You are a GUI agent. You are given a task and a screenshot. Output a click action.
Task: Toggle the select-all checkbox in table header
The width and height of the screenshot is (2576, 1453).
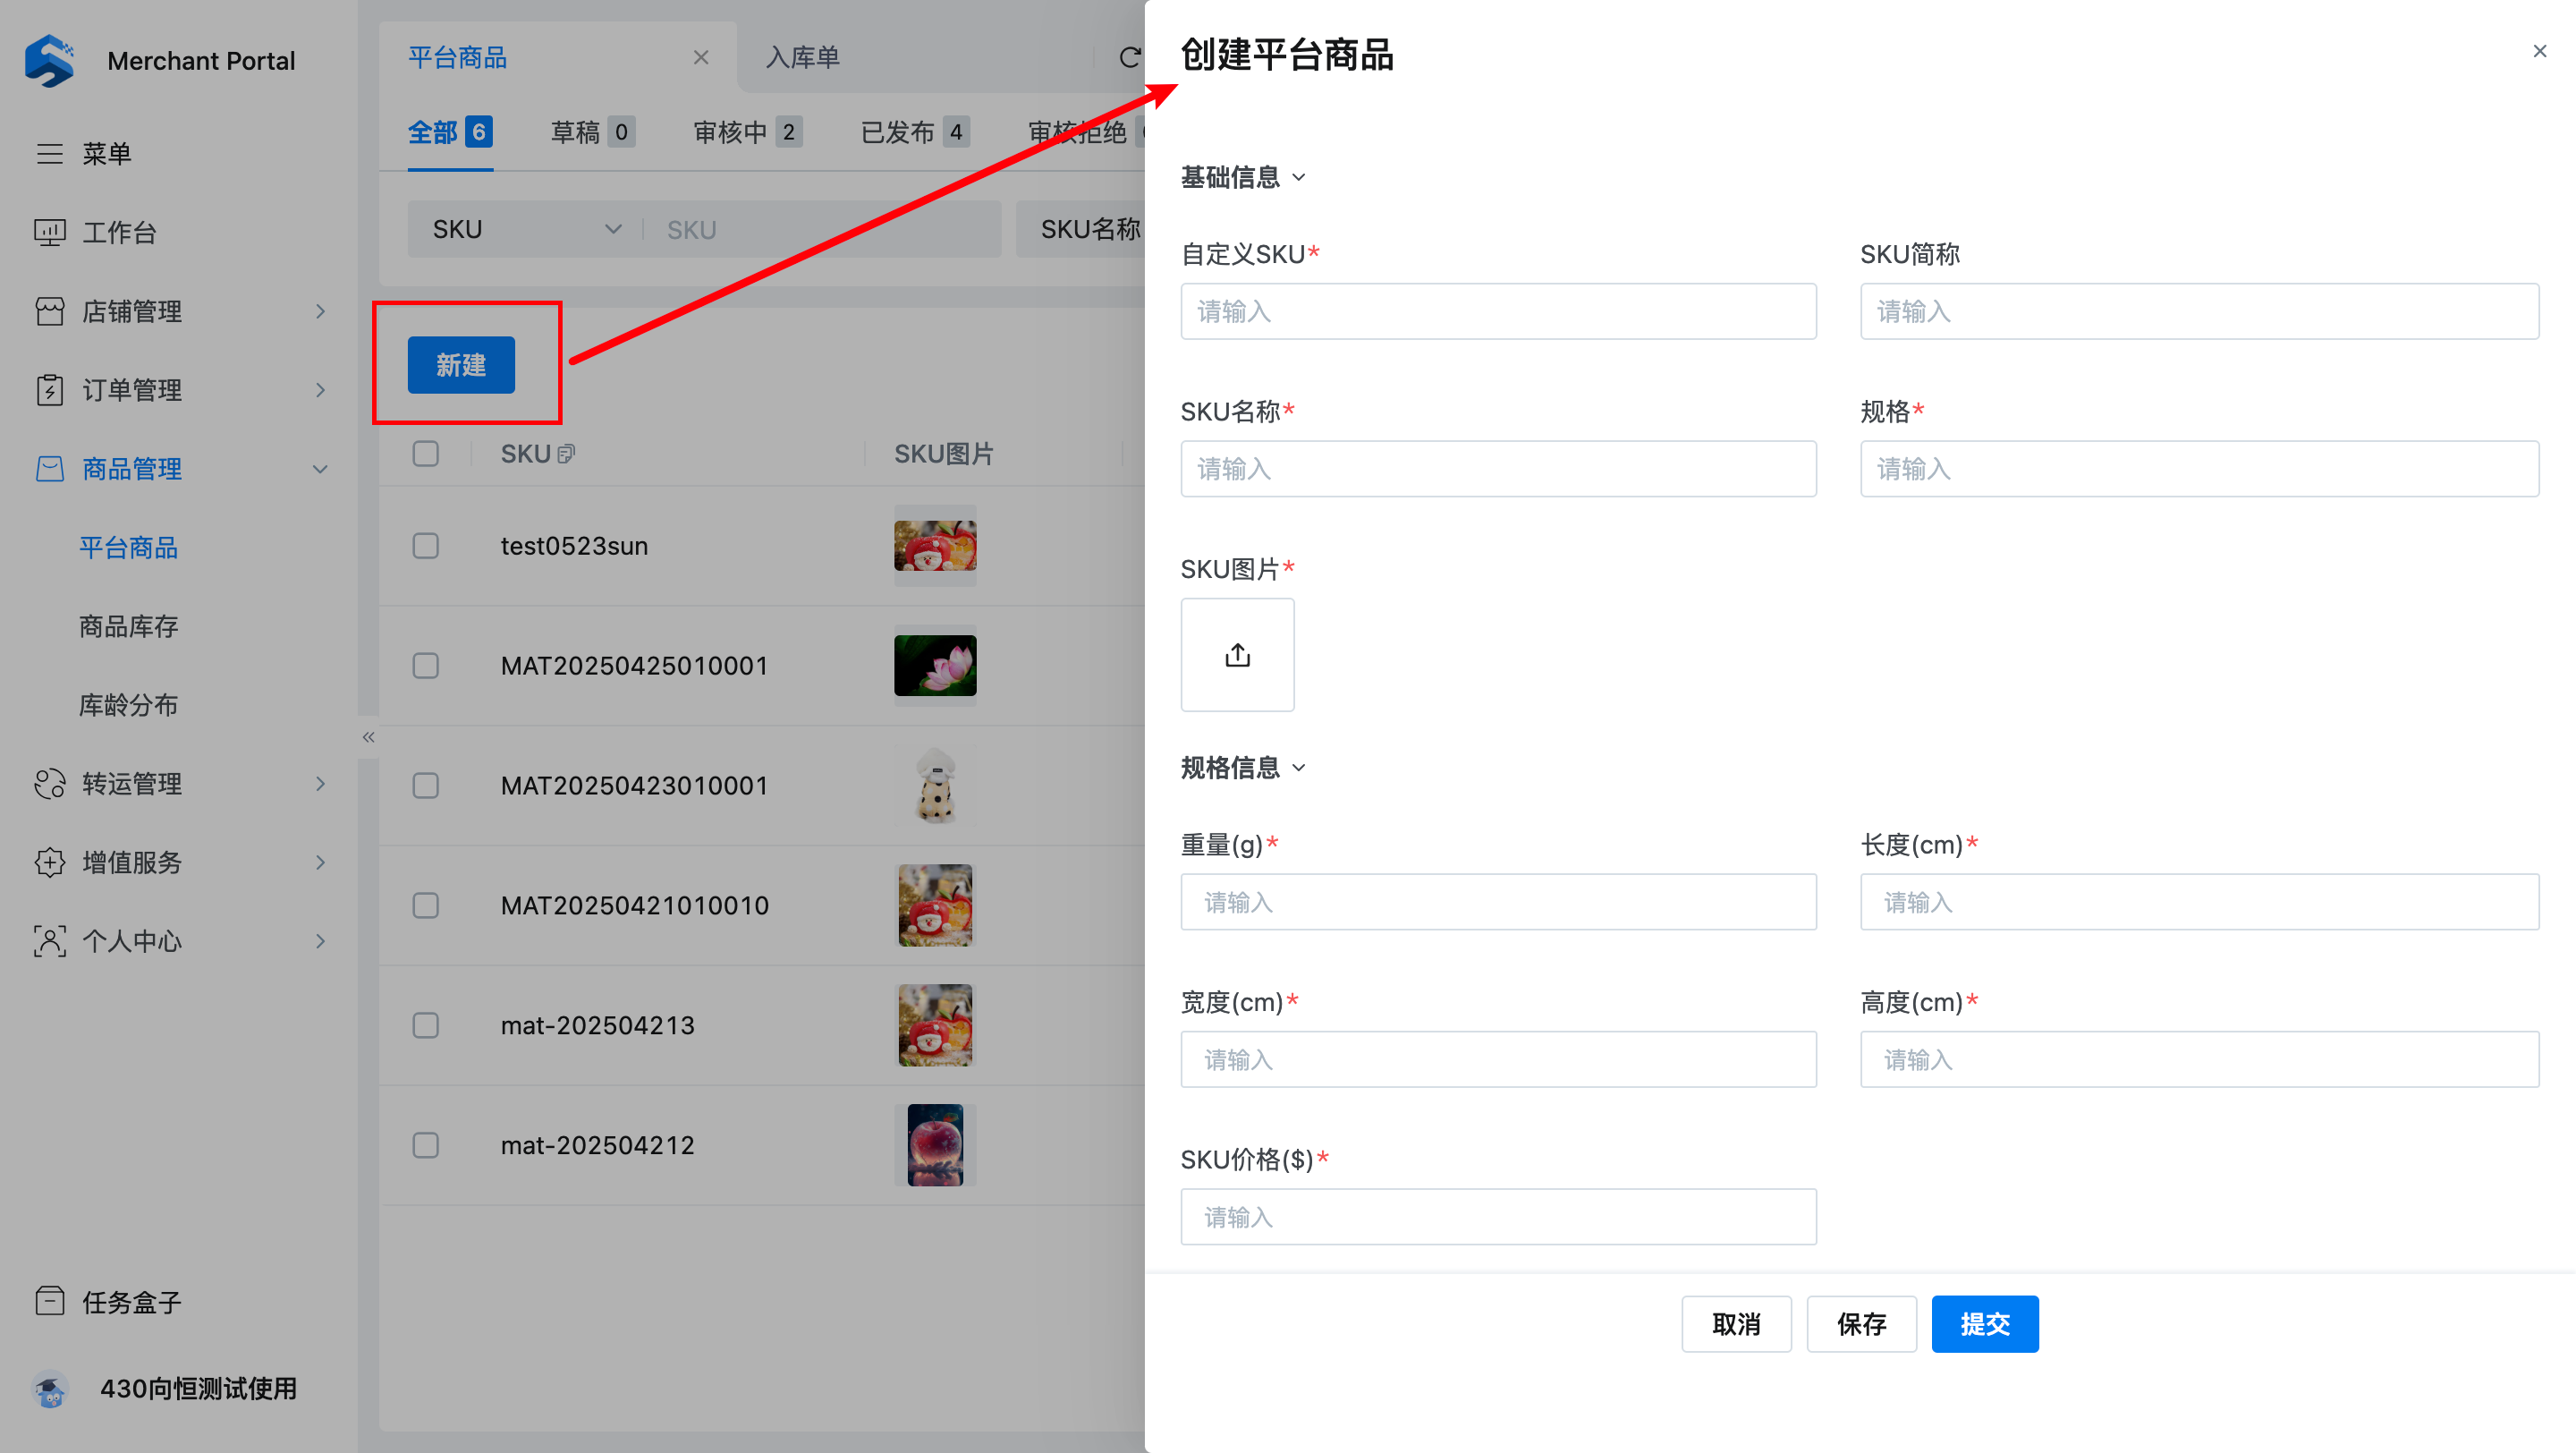426,454
